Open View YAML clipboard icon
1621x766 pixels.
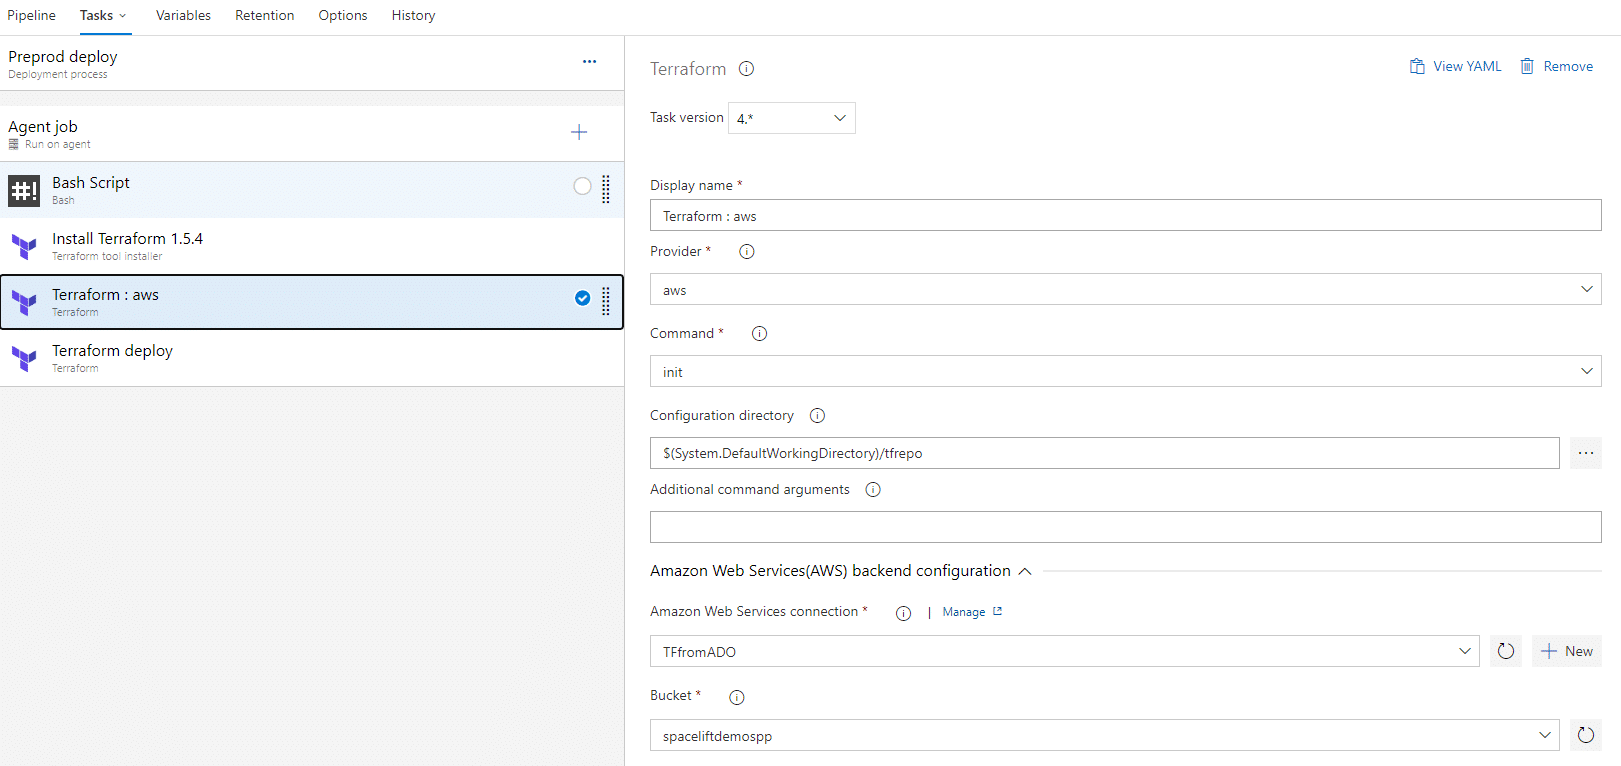(1417, 66)
